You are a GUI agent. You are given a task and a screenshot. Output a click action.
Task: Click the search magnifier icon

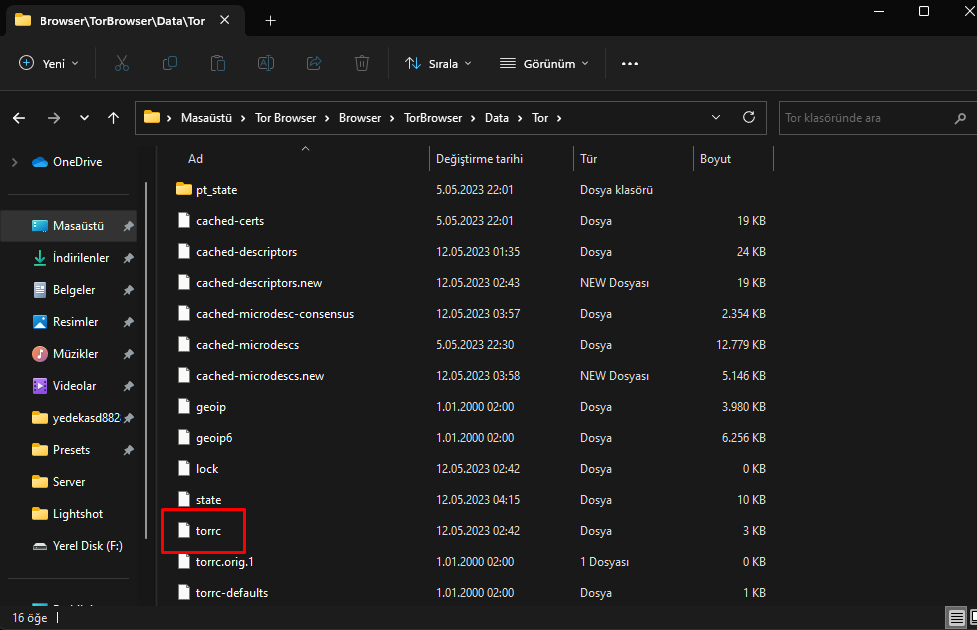[x=960, y=118]
